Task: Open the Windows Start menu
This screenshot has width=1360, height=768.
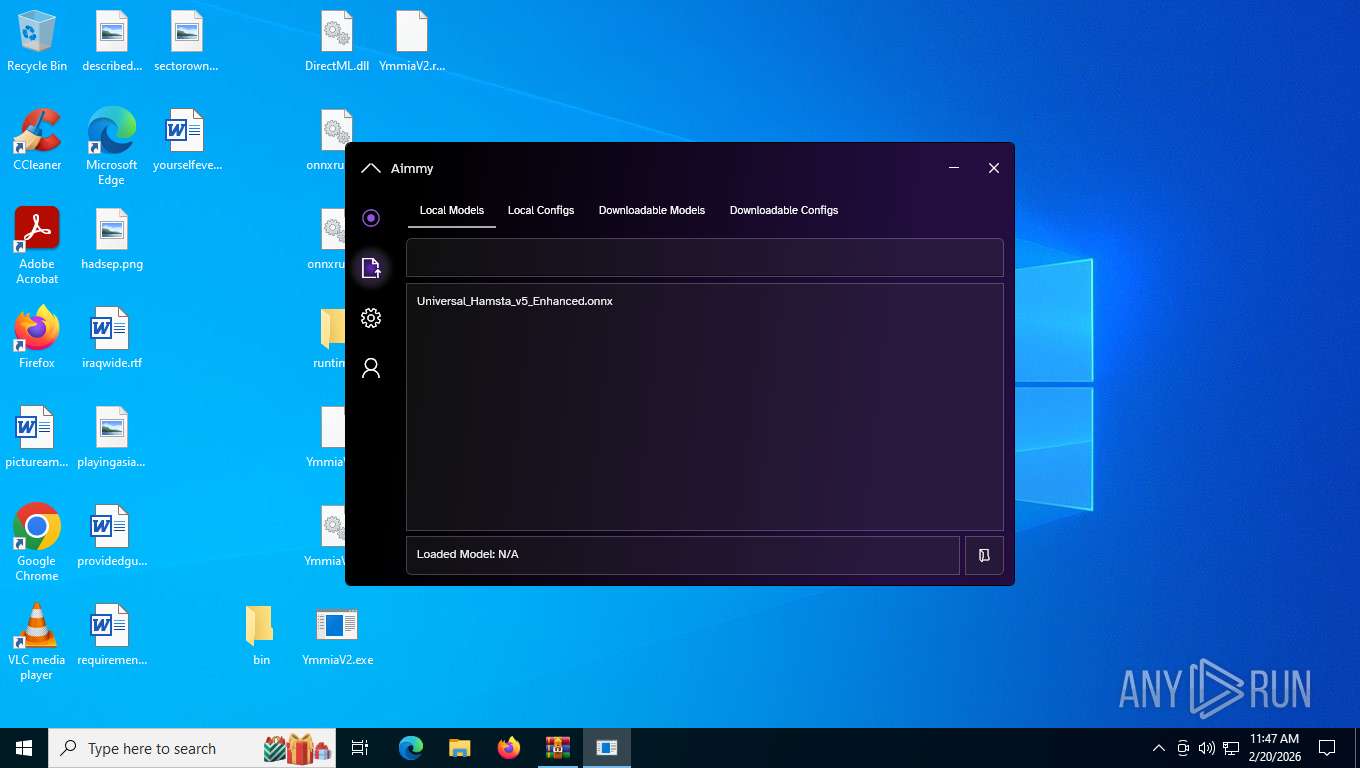Action: [x=24, y=748]
